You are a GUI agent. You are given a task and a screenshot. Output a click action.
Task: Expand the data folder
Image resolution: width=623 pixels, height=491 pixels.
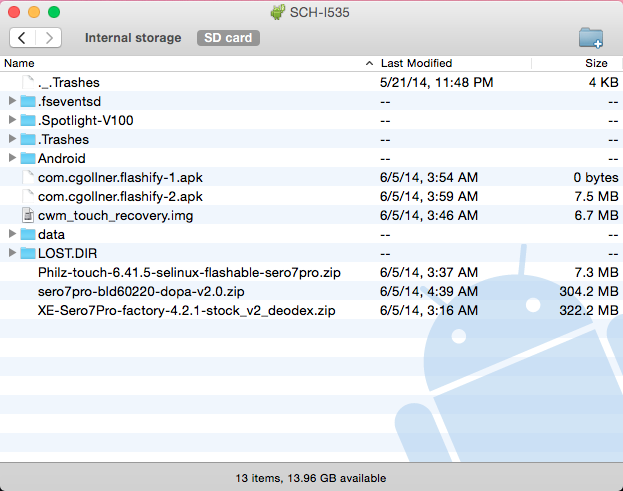click(12, 234)
